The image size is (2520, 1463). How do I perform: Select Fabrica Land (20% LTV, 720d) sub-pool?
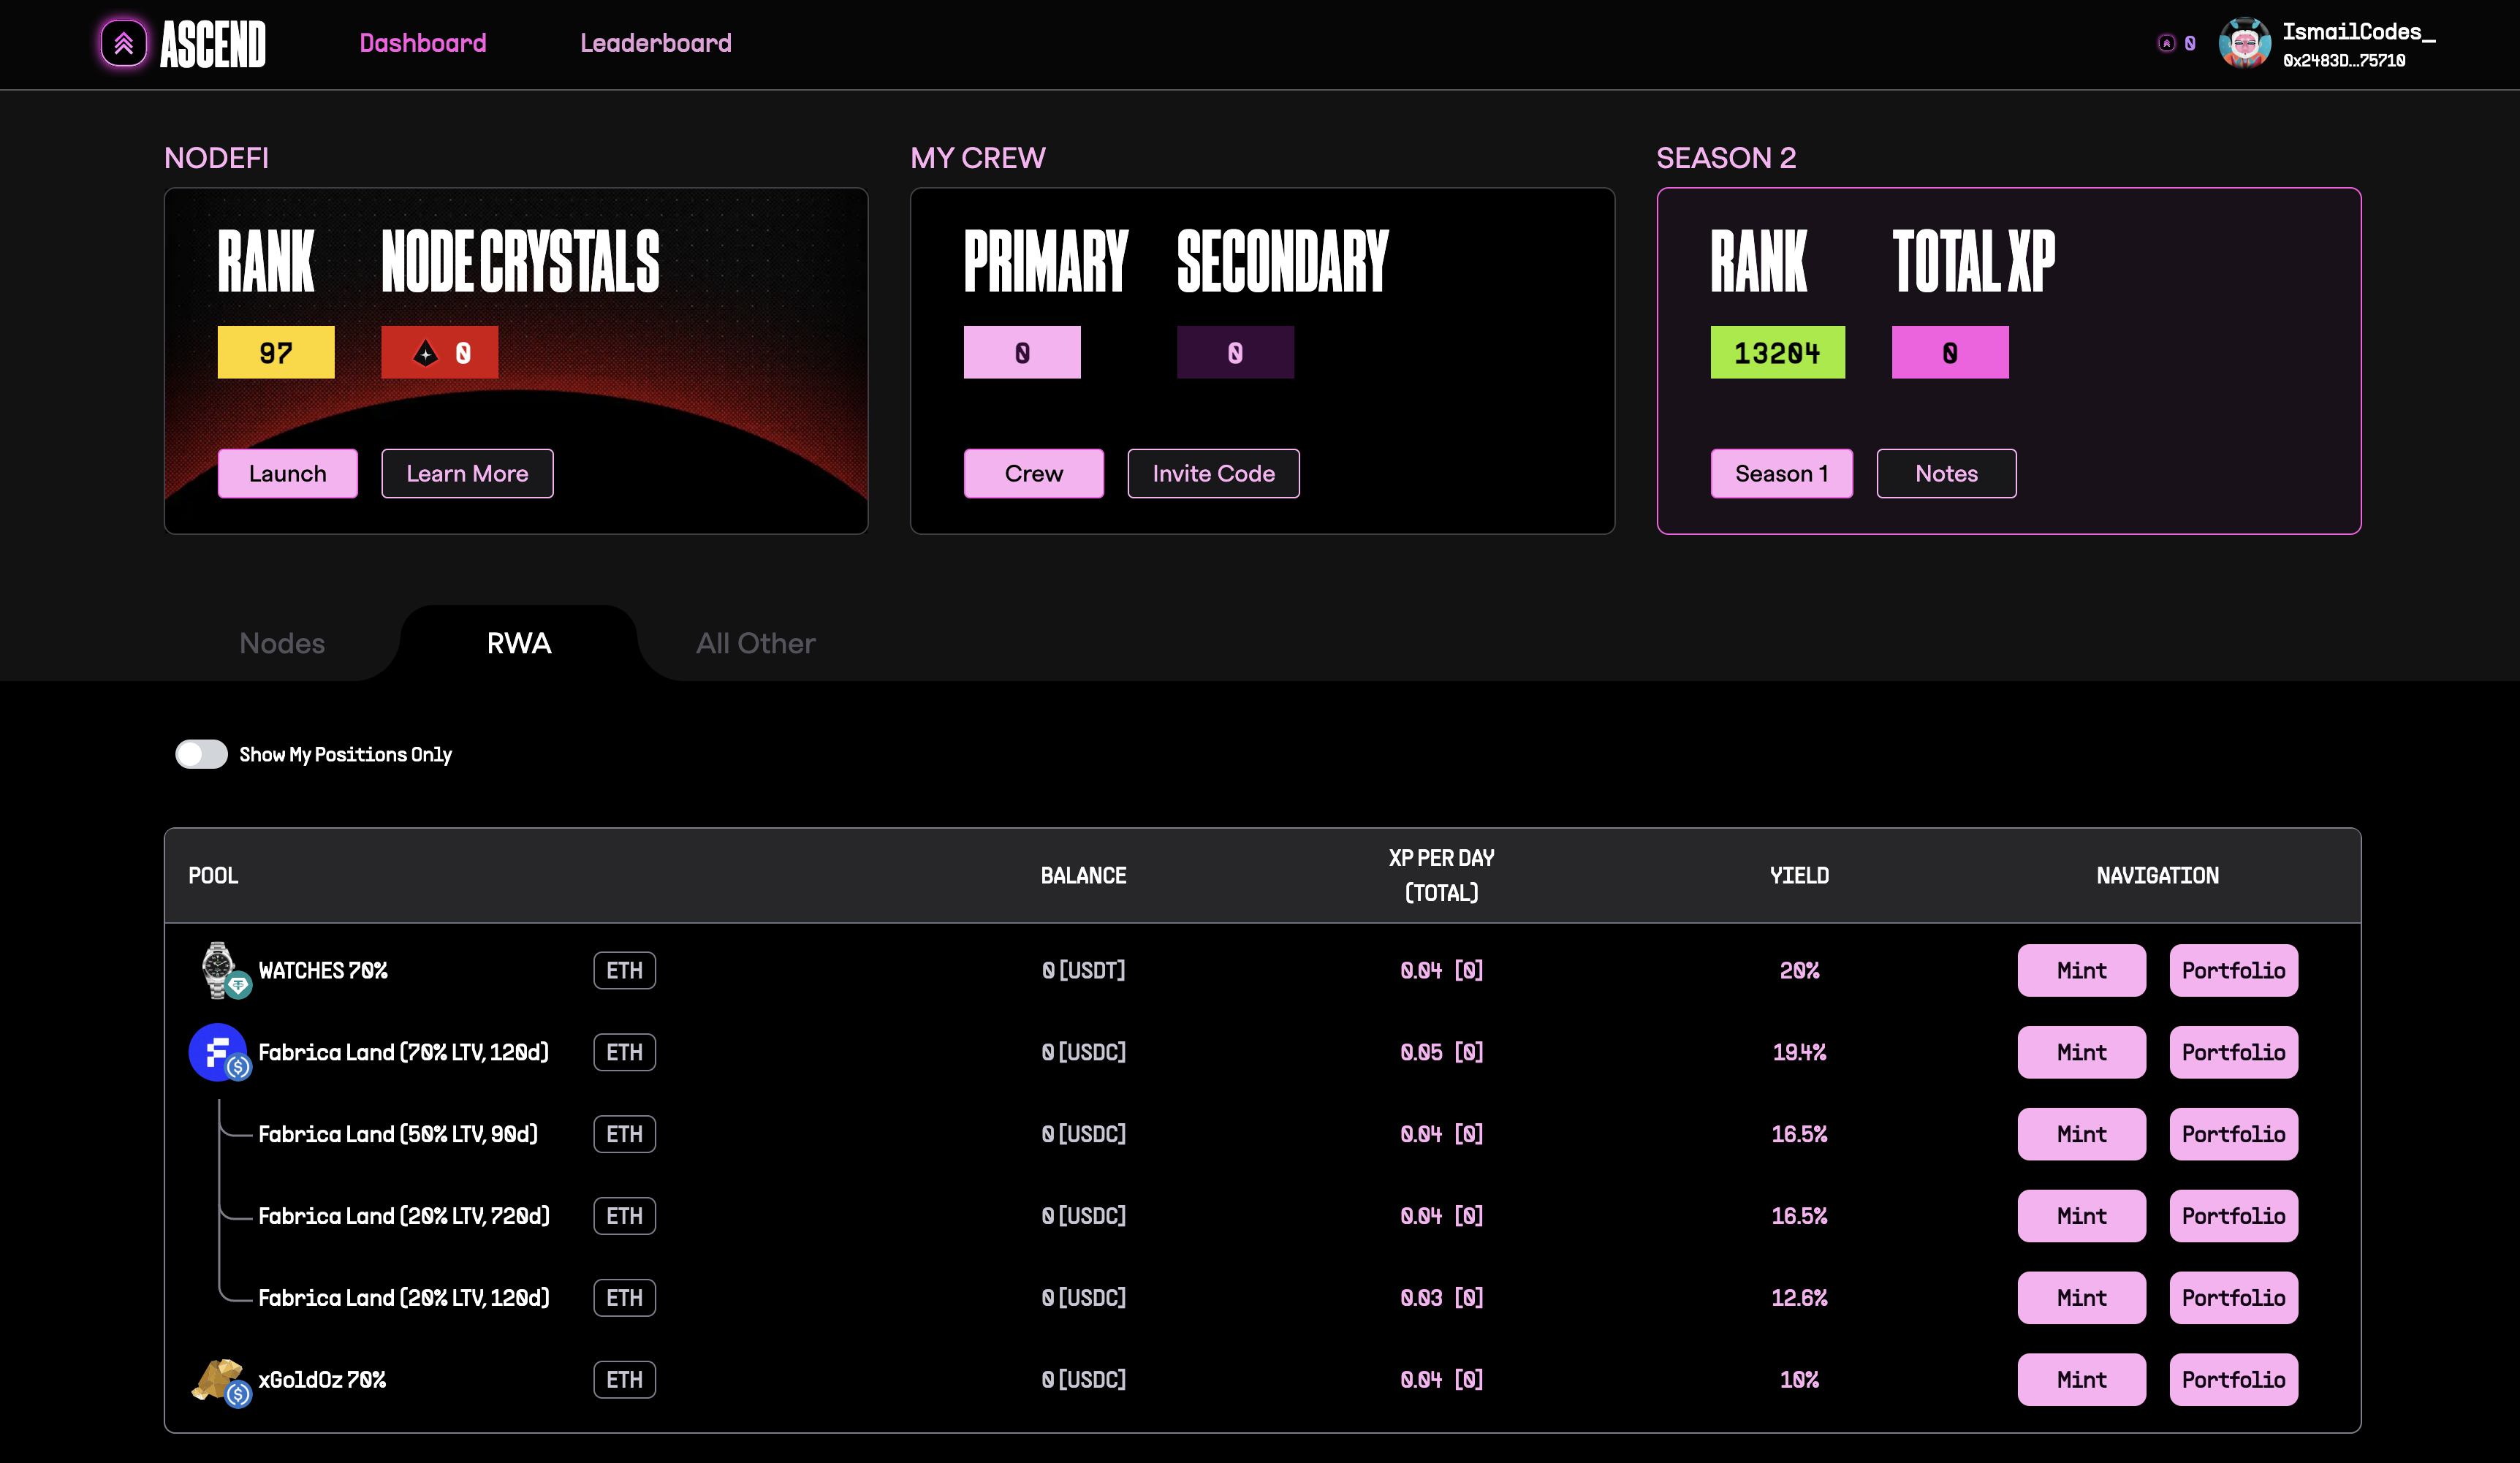(x=403, y=1216)
